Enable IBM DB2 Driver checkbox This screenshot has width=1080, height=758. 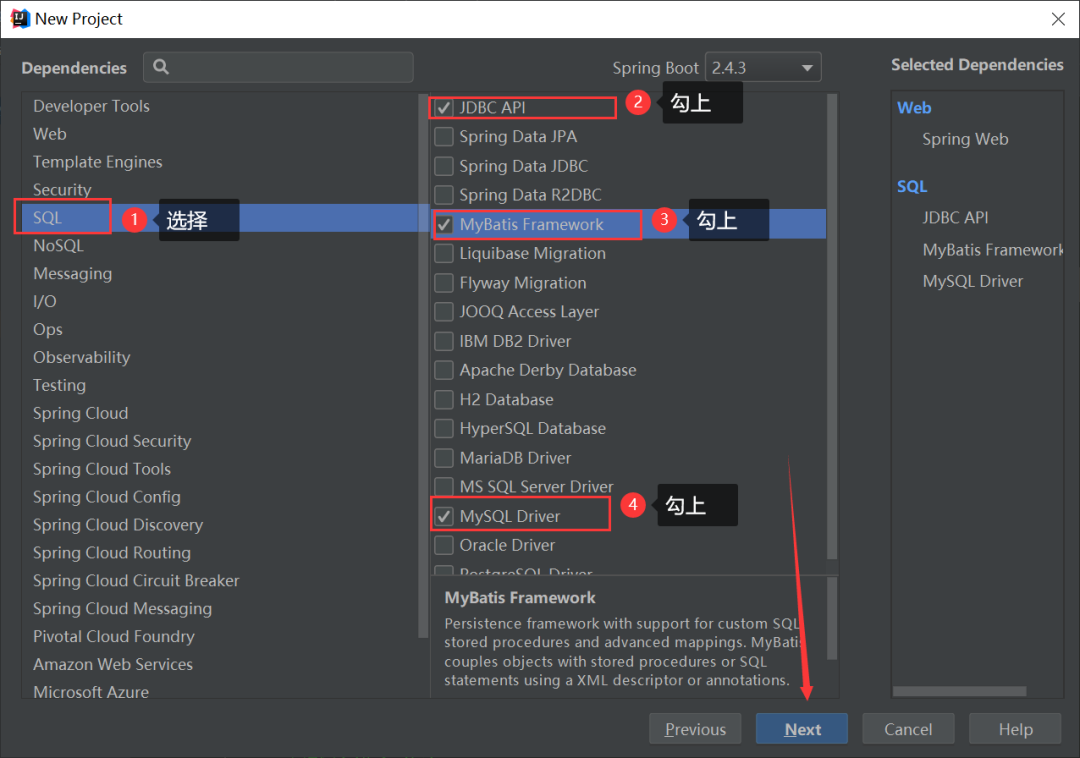pyautogui.click(x=444, y=341)
